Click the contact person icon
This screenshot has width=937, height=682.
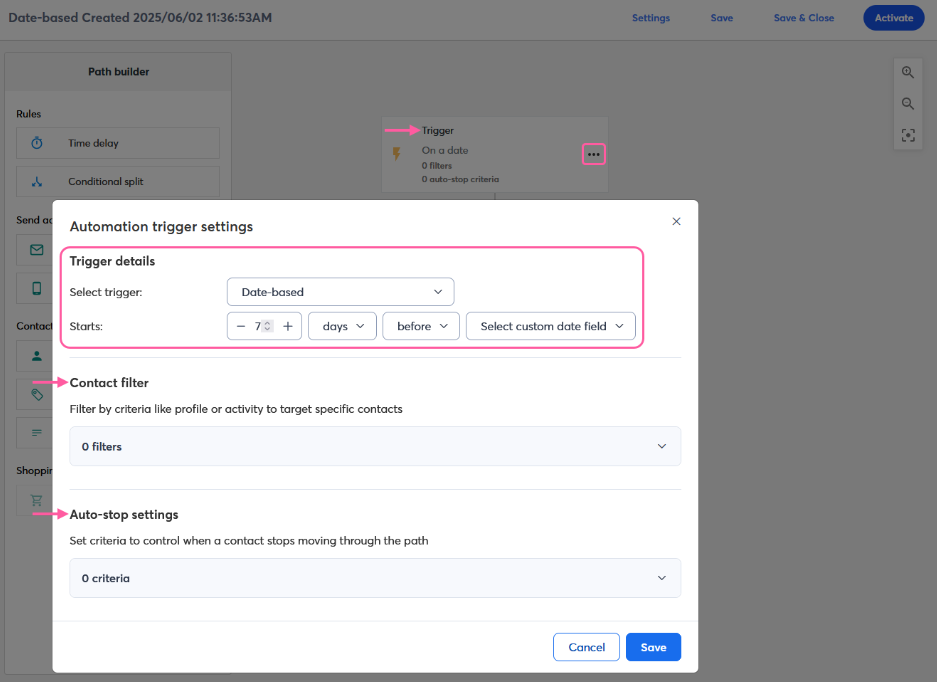pos(37,356)
